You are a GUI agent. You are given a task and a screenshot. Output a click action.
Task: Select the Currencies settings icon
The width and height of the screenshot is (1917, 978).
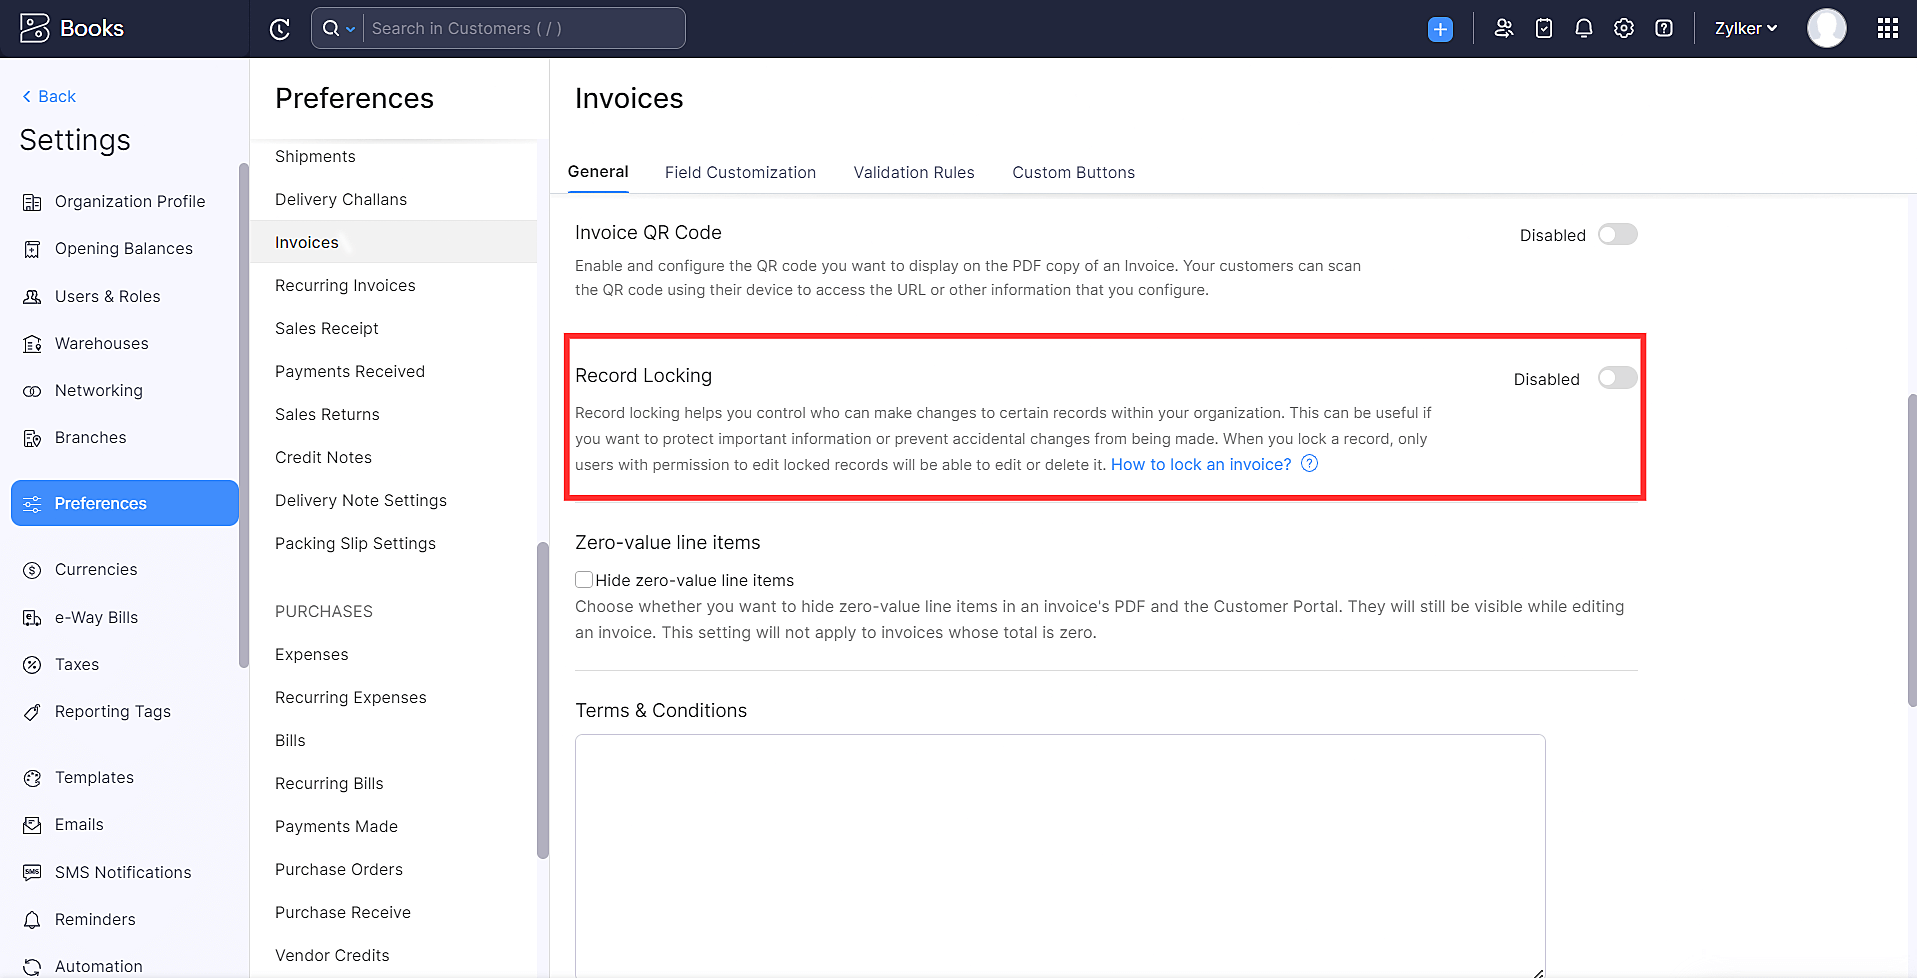tap(32, 569)
